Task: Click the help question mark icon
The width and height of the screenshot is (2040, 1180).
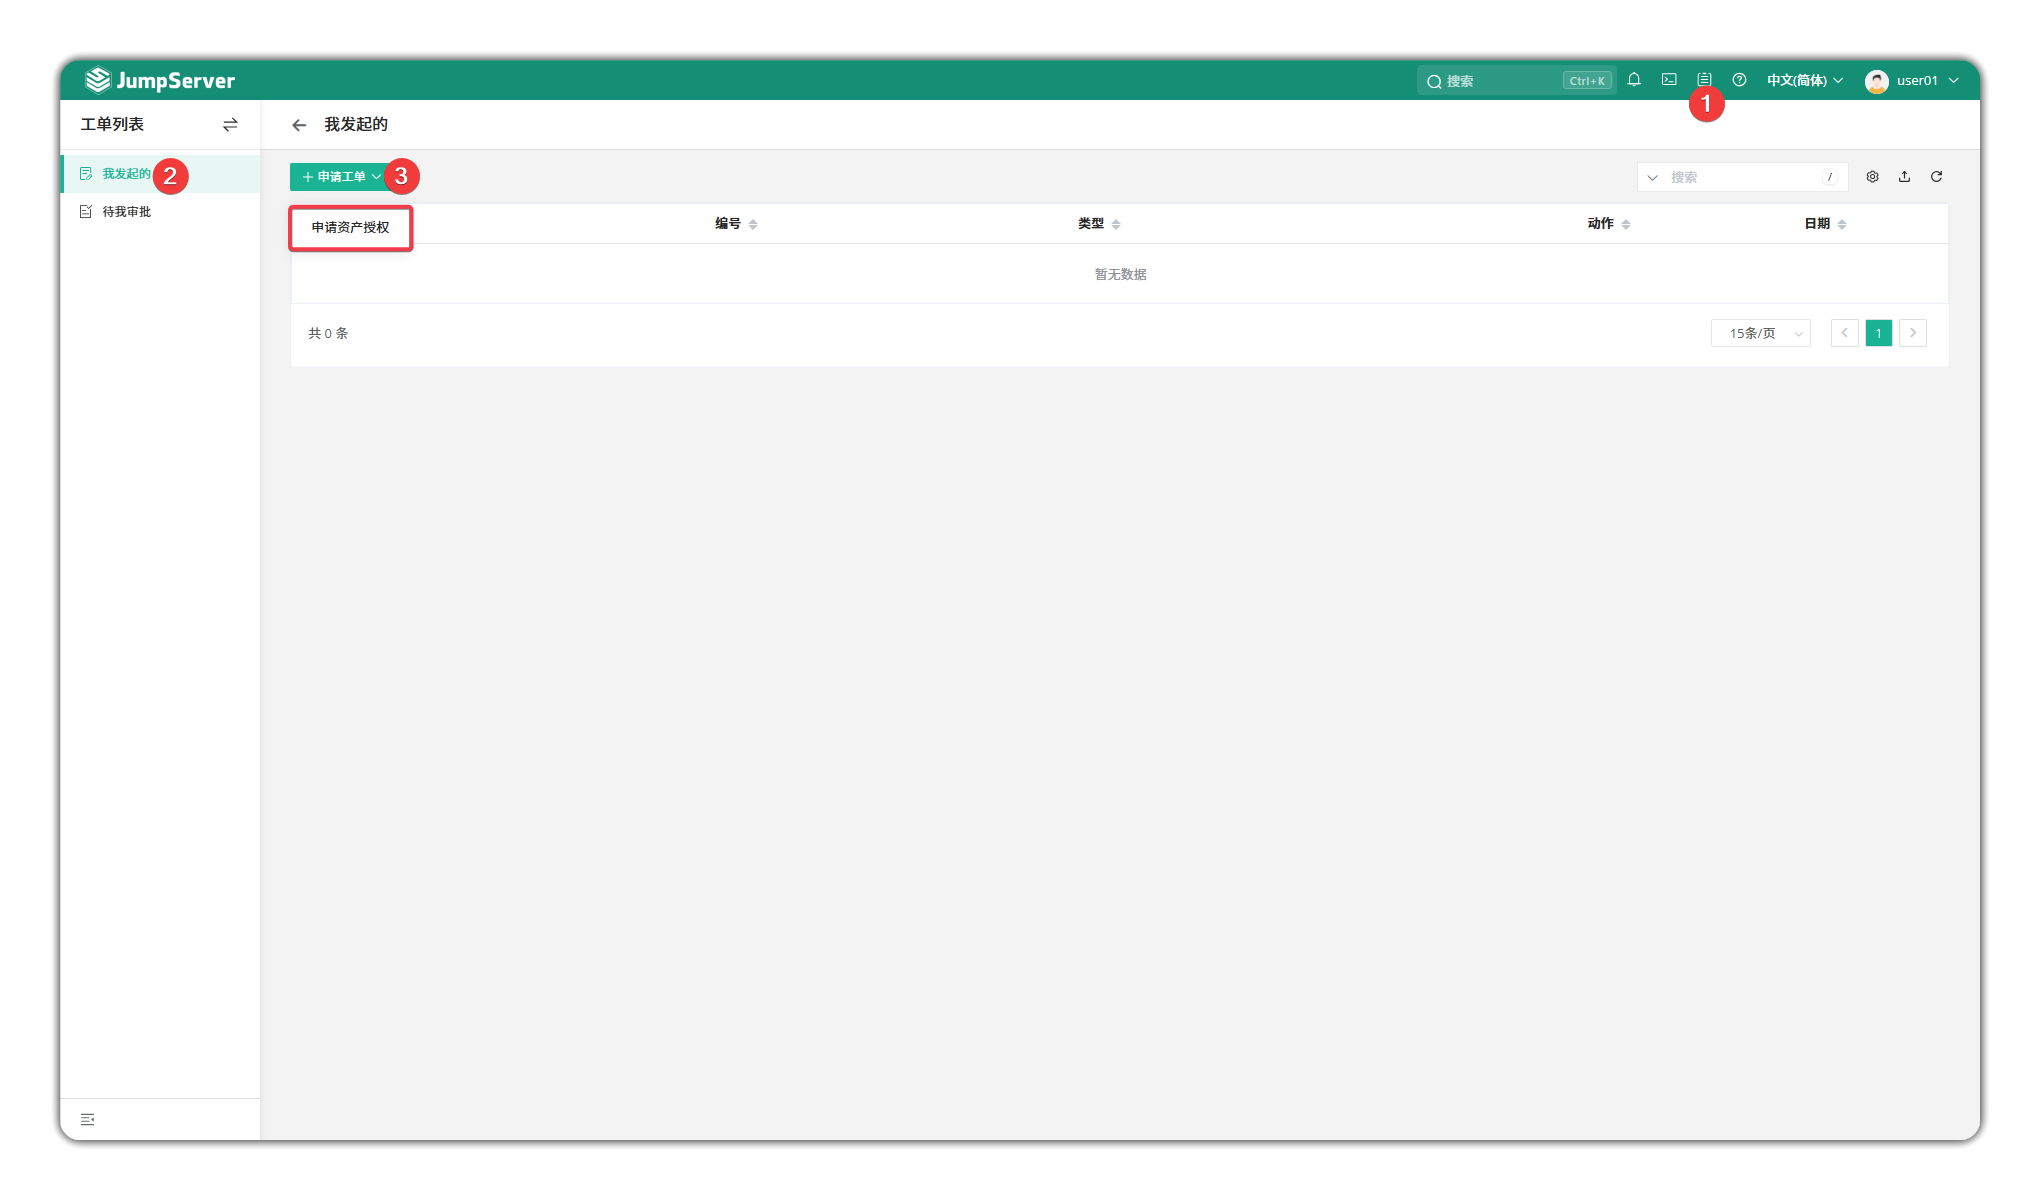Action: [x=1739, y=80]
